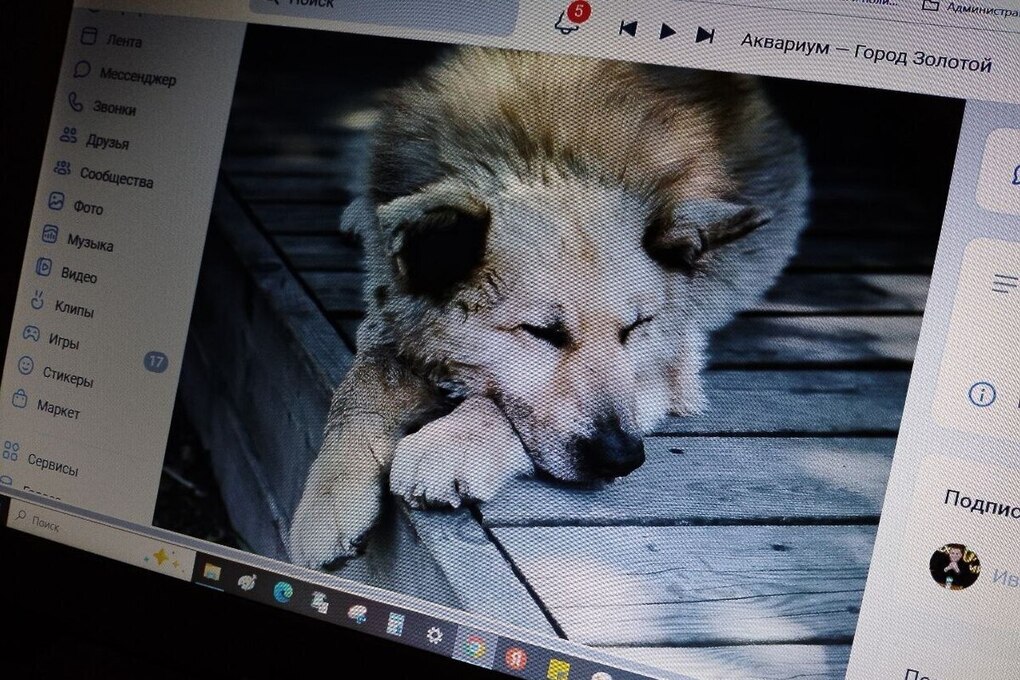Go to Сообщества communities
1020x680 pixels.
pyautogui.click(x=116, y=180)
